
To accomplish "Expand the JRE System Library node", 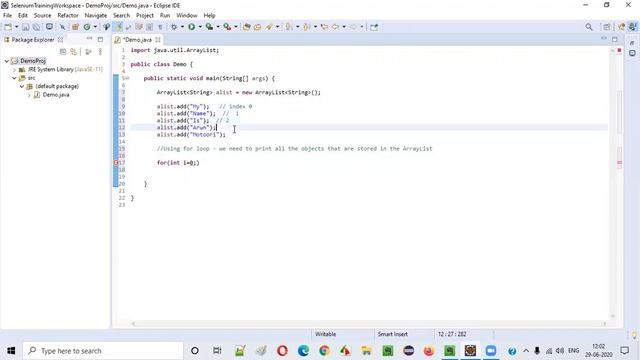I will point(14,69).
